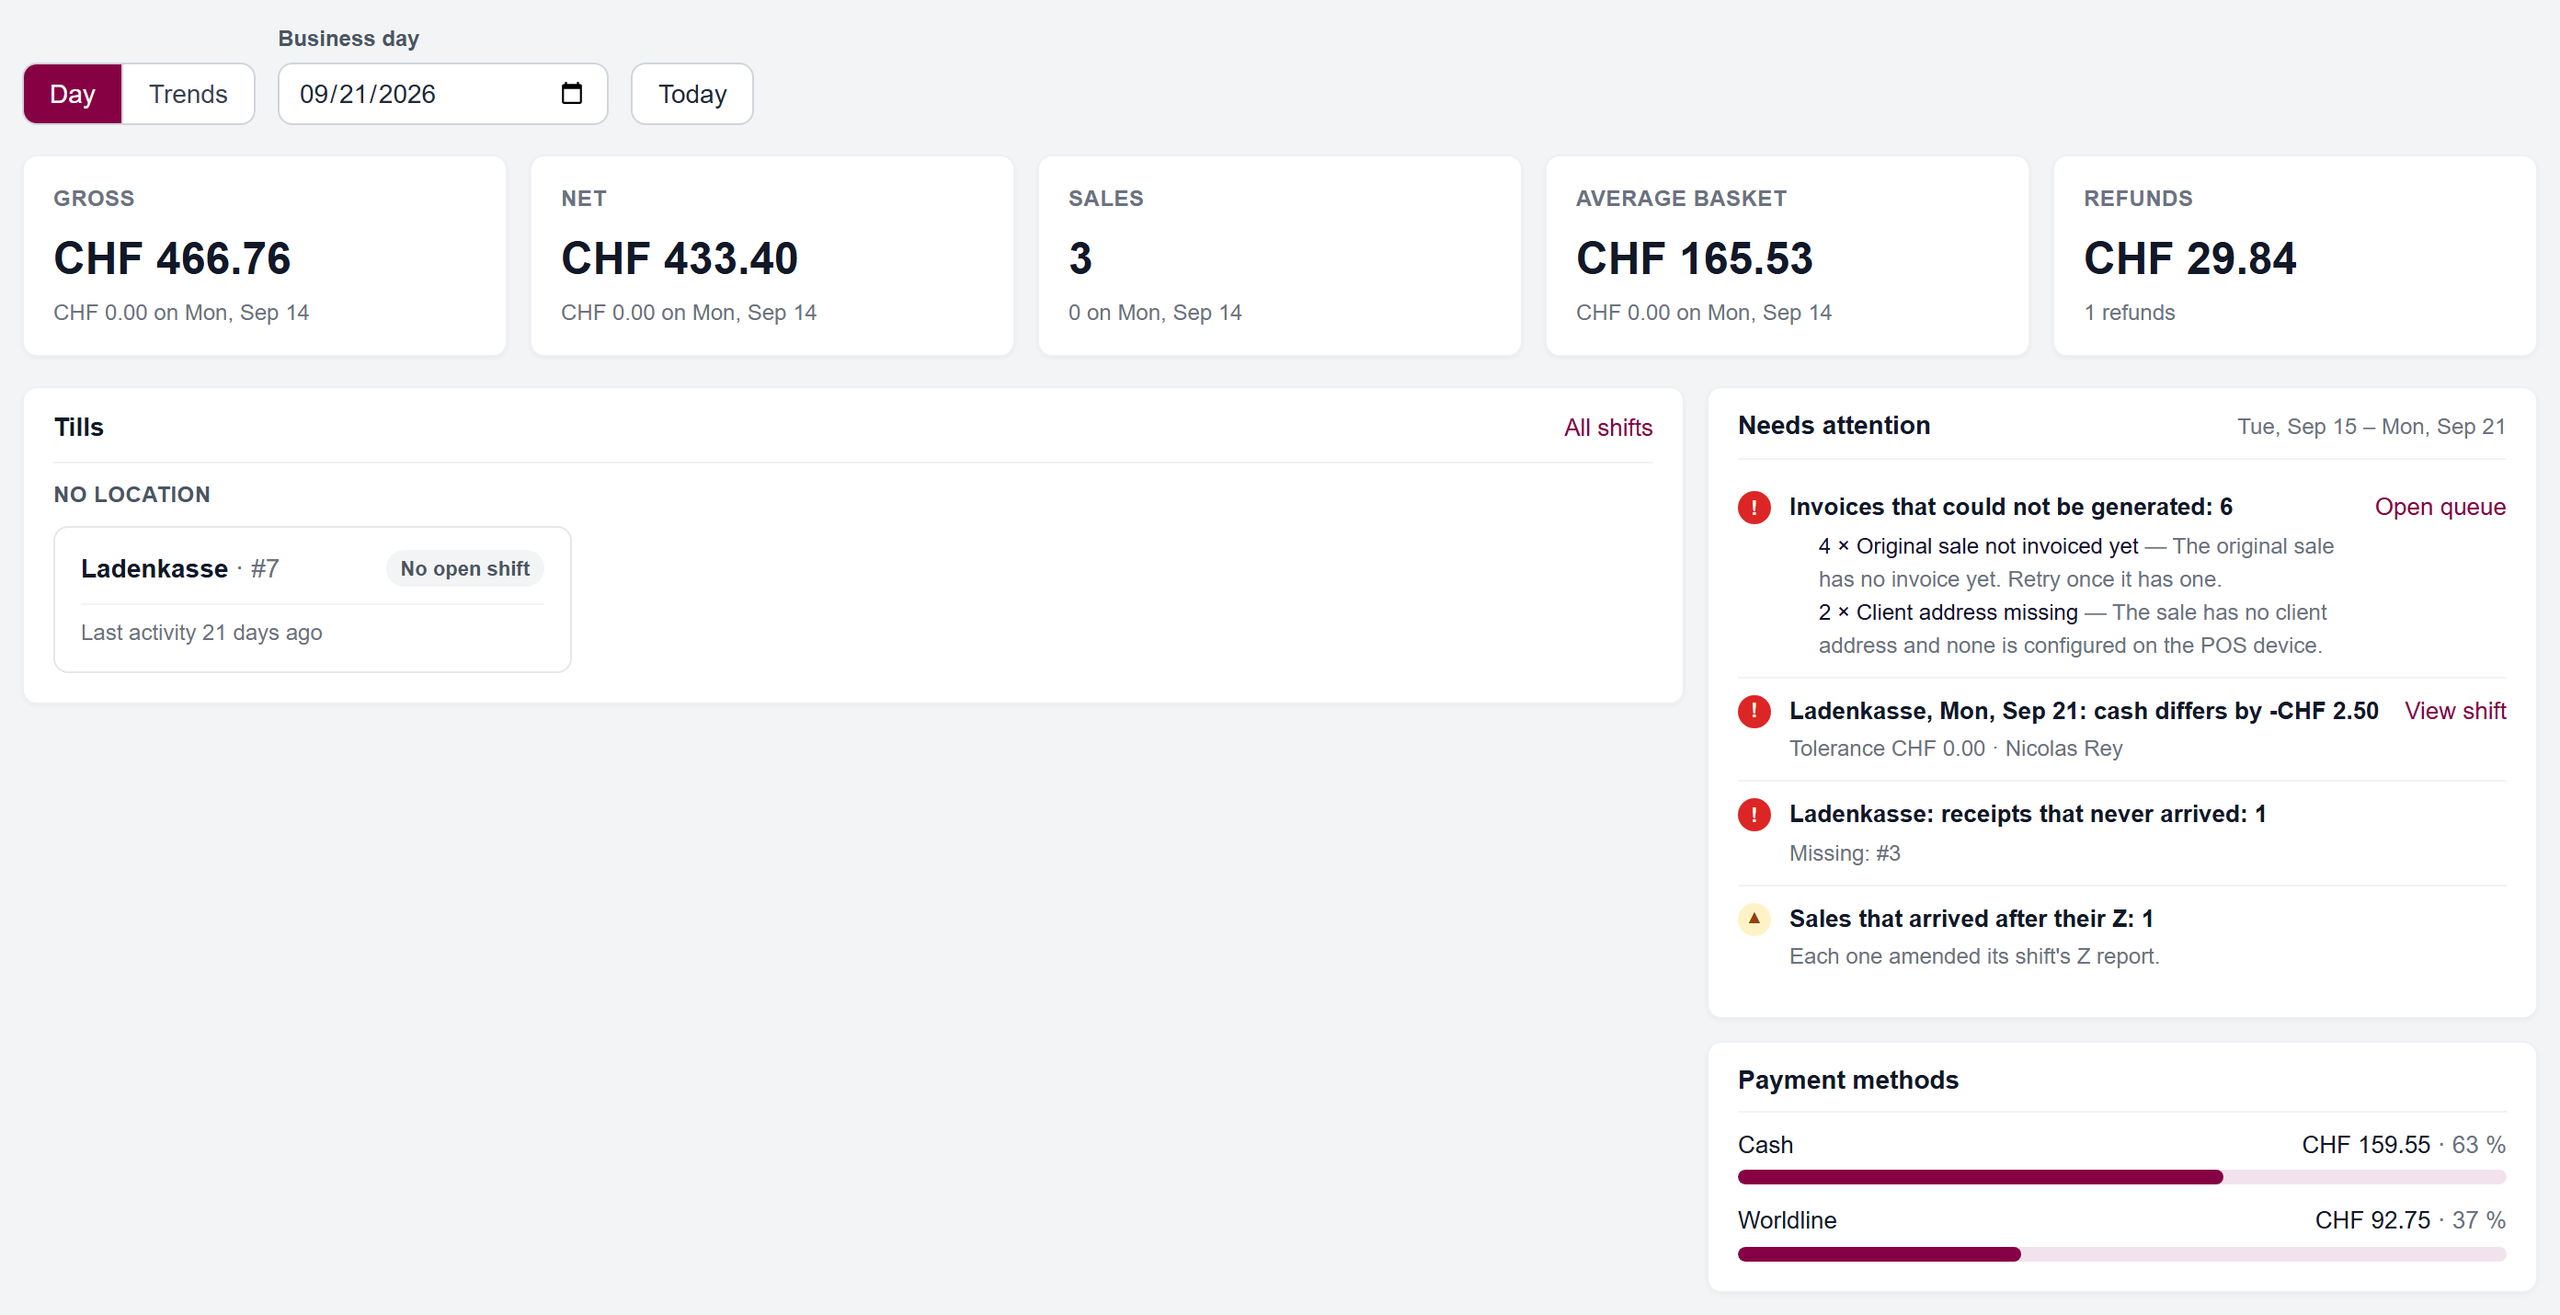This screenshot has height=1315, width=2560.
Task: Select the Net CHF 433.40 value
Action: (679, 258)
